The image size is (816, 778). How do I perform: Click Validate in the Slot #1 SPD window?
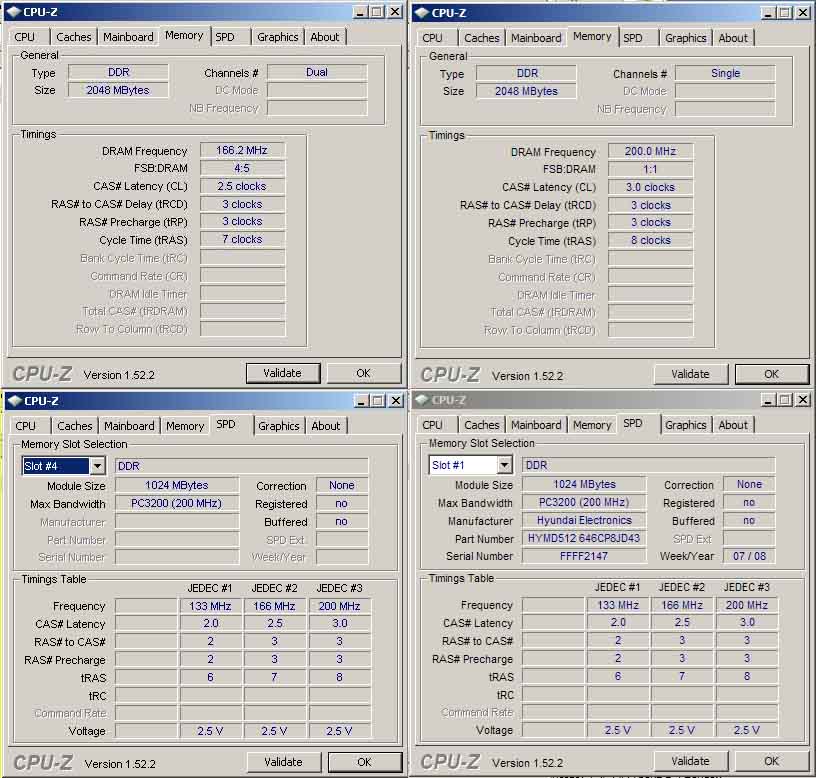point(690,761)
